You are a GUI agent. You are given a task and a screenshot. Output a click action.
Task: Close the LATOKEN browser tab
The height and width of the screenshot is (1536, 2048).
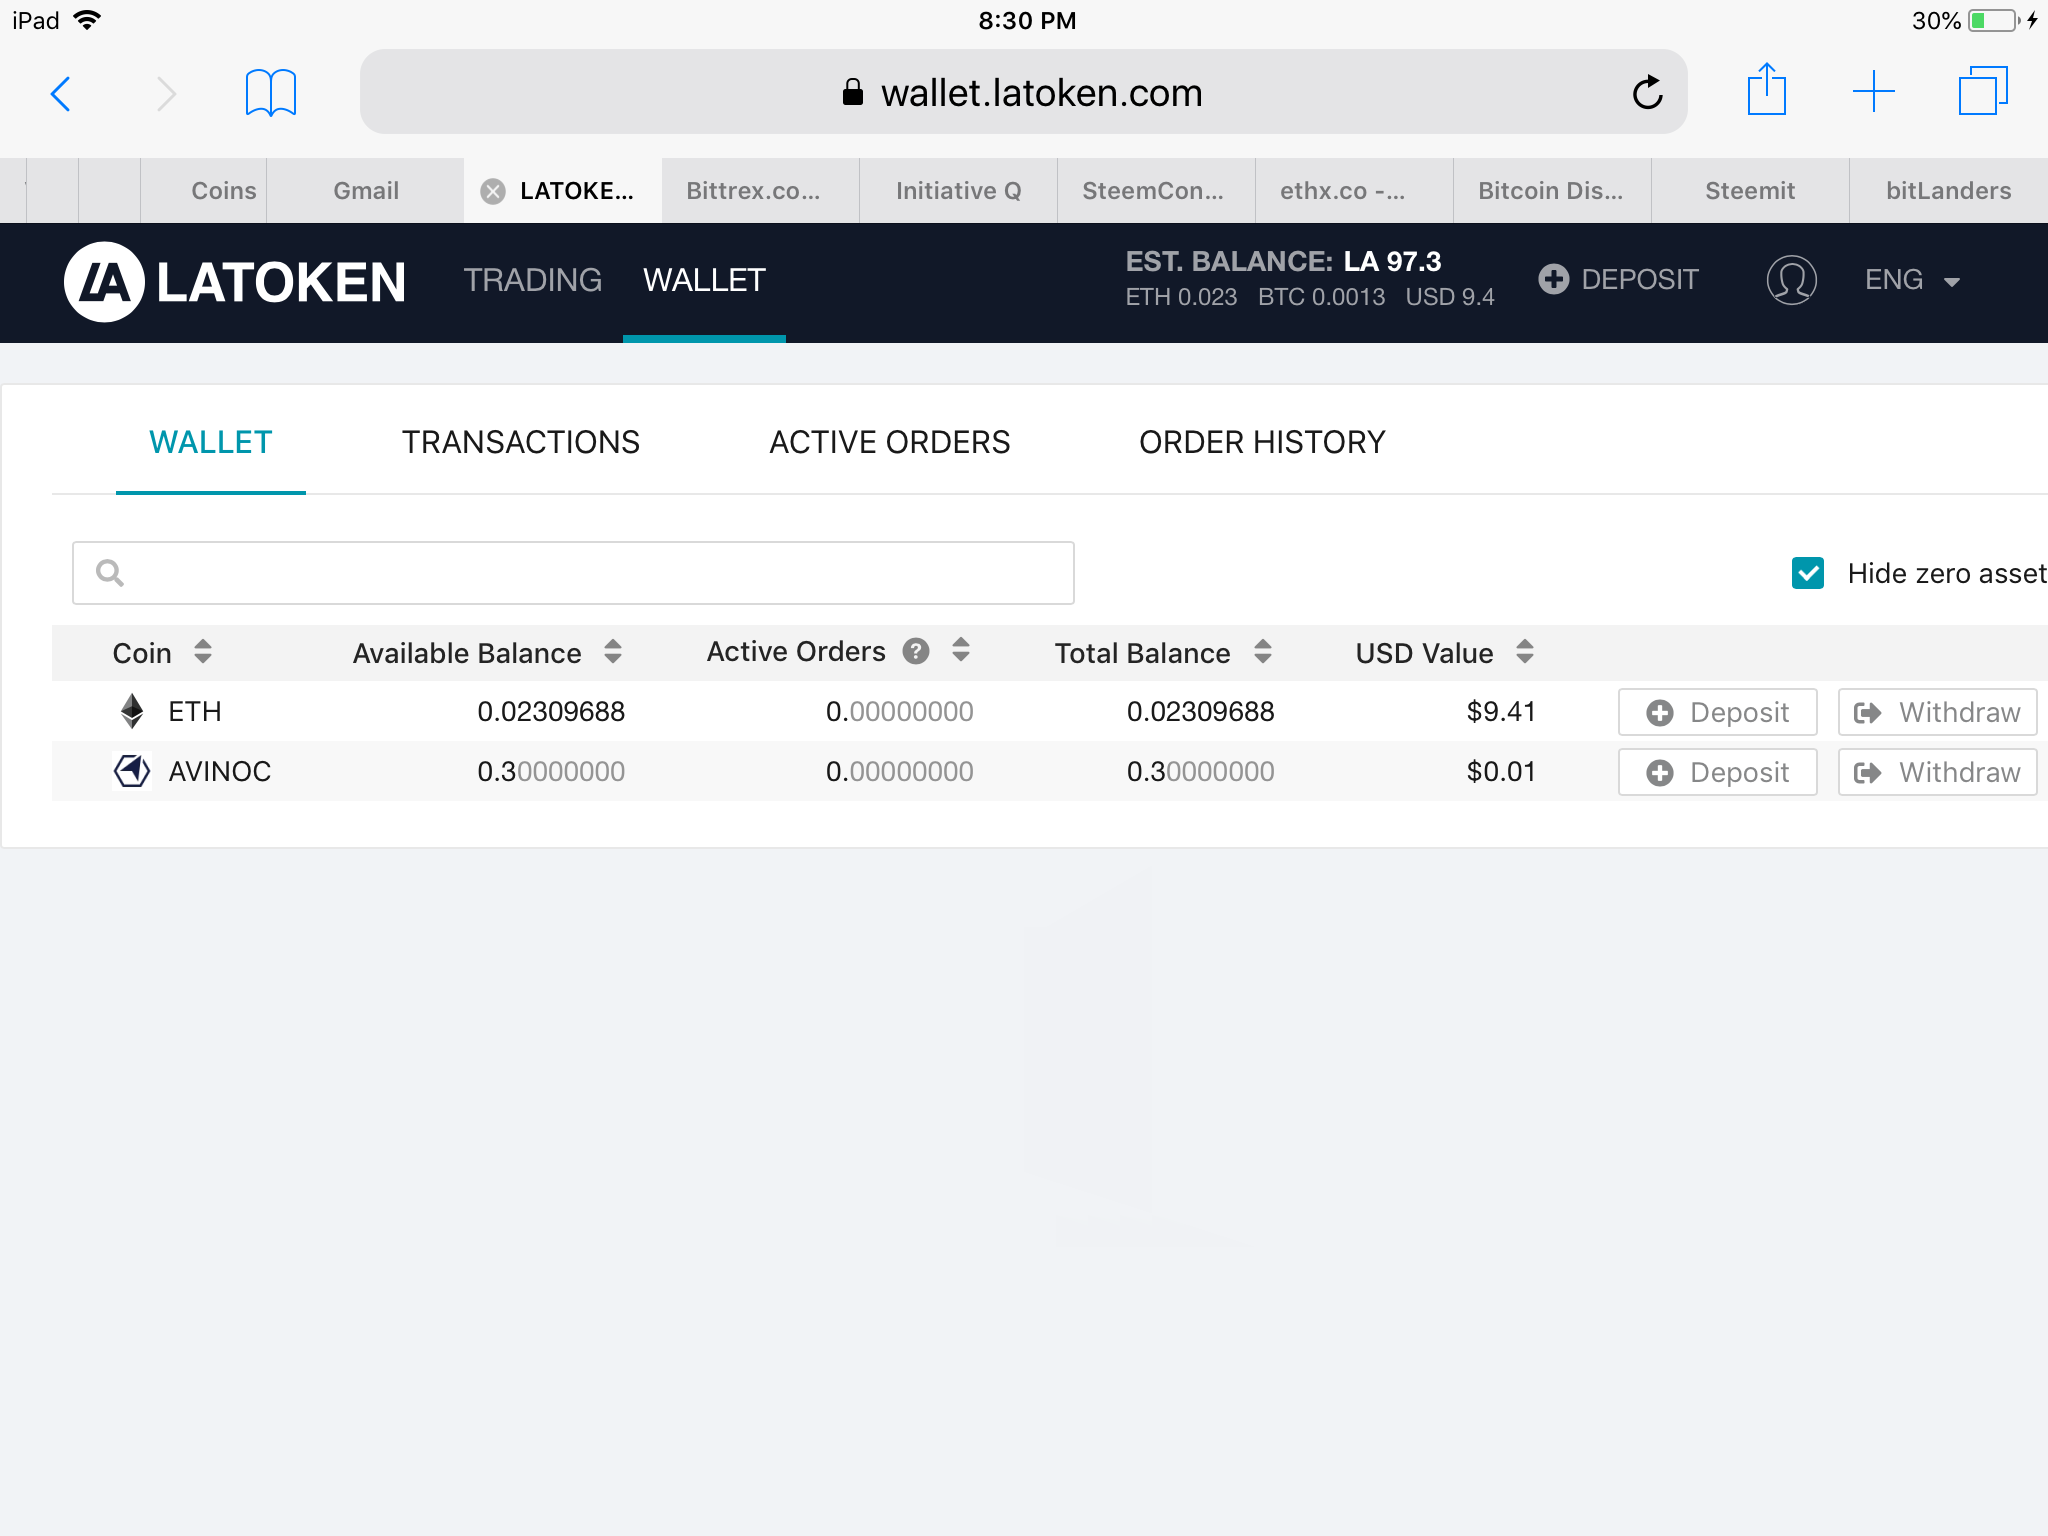(493, 191)
